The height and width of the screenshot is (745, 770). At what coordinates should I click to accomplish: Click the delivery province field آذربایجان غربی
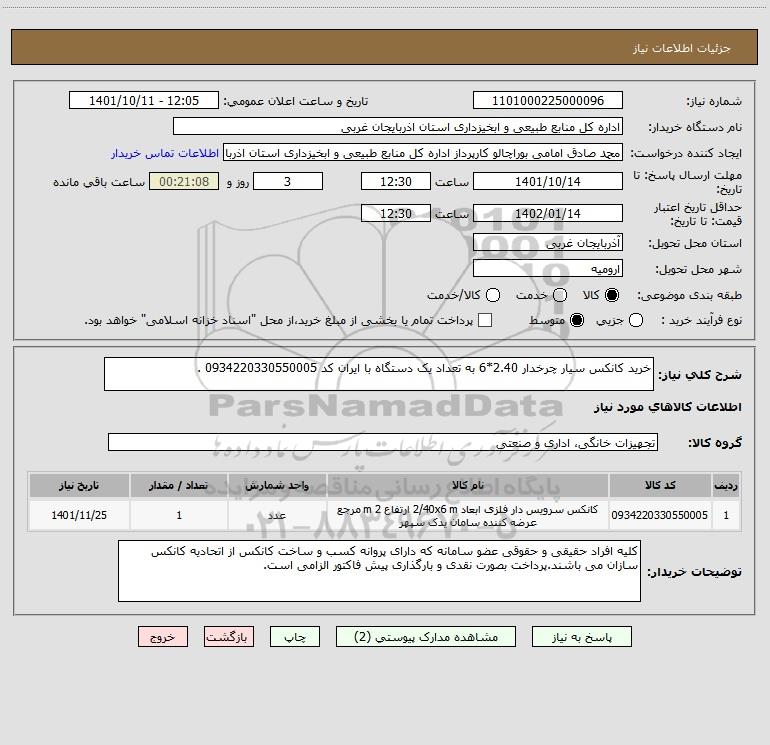tap(548, 243)
